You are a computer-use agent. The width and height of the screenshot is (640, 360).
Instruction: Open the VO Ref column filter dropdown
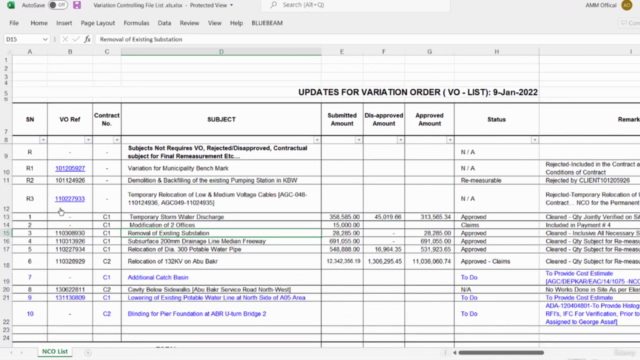(x=88, y=140)
